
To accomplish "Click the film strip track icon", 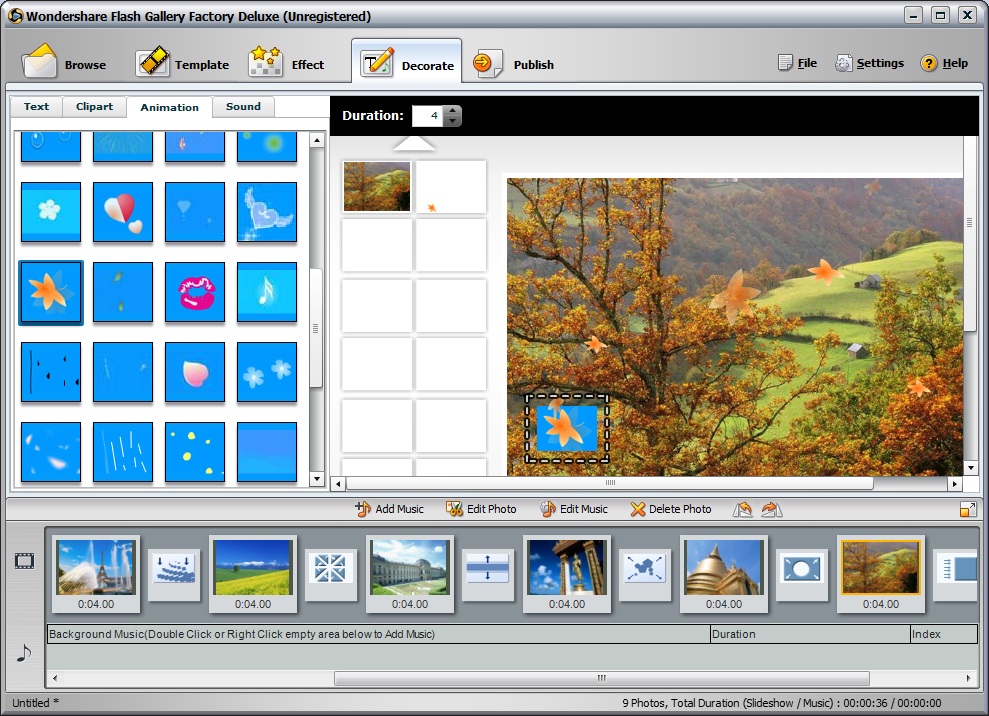I will [24, 563].
